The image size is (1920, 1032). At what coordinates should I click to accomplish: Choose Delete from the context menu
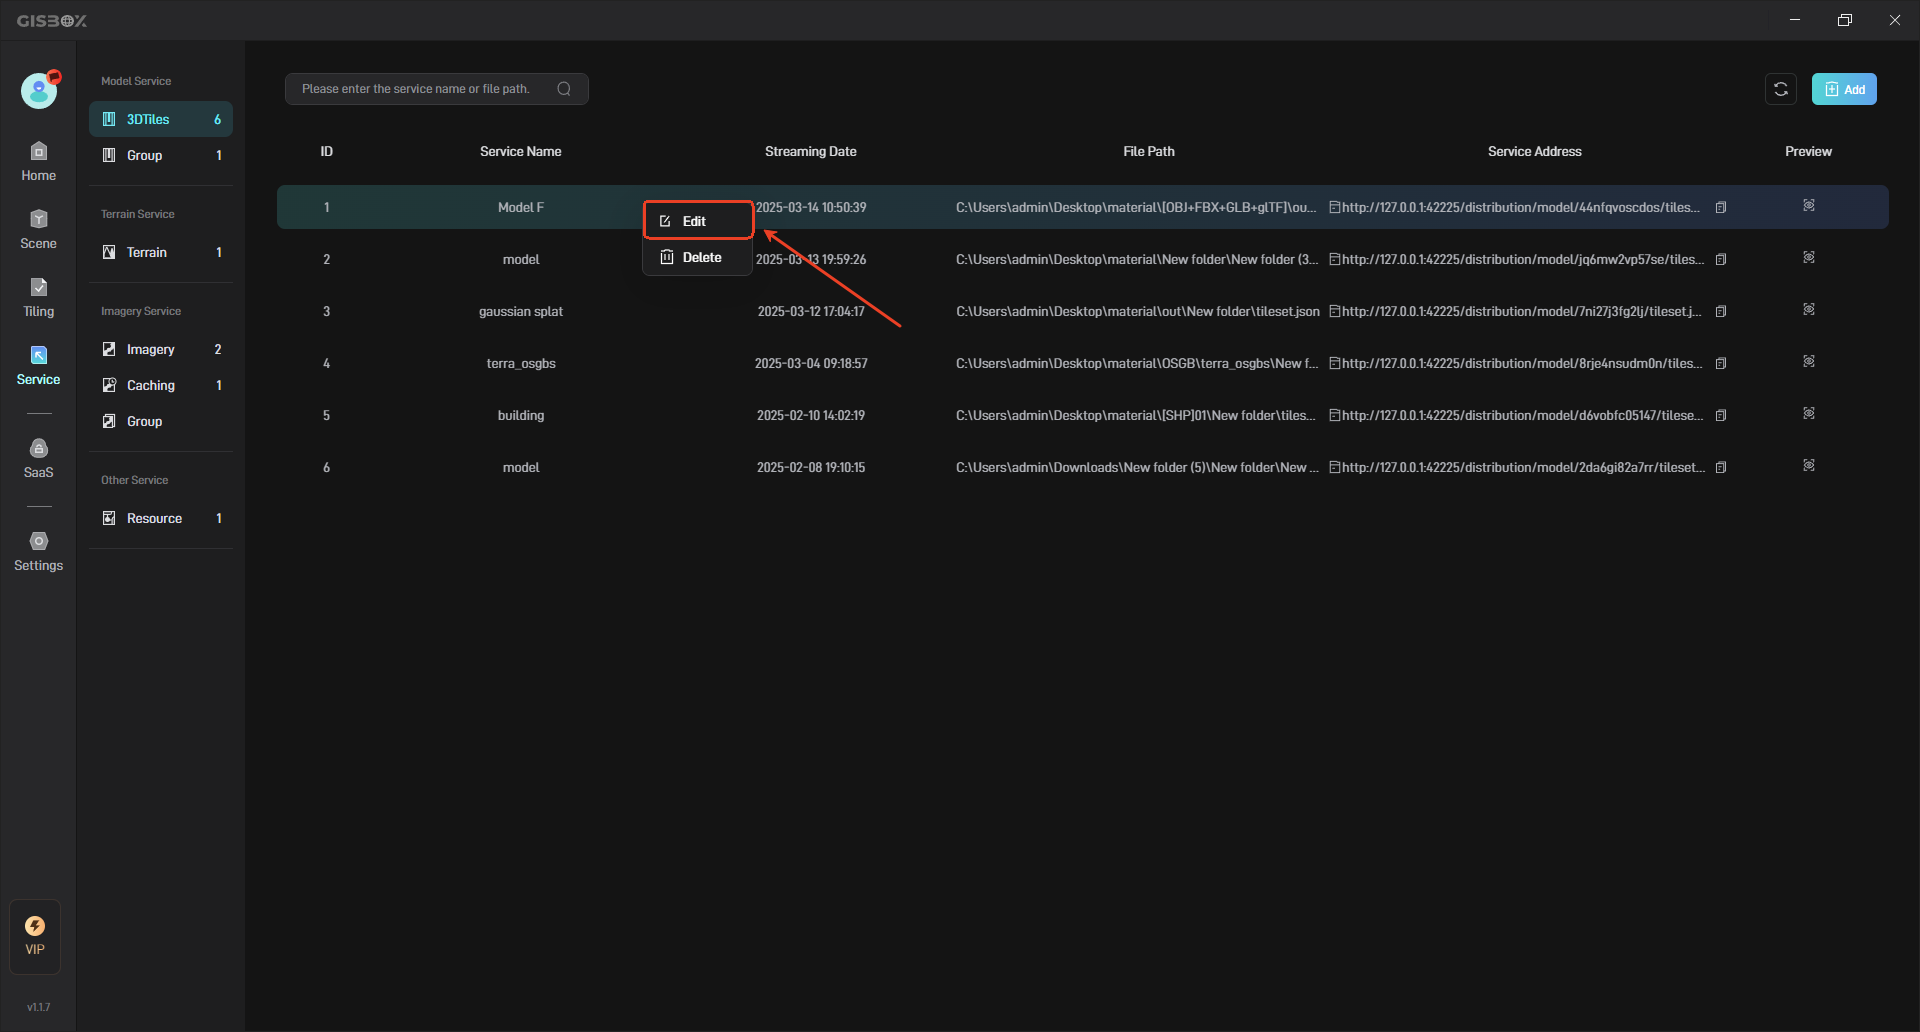pyautogui.click(x=697, y=257)
